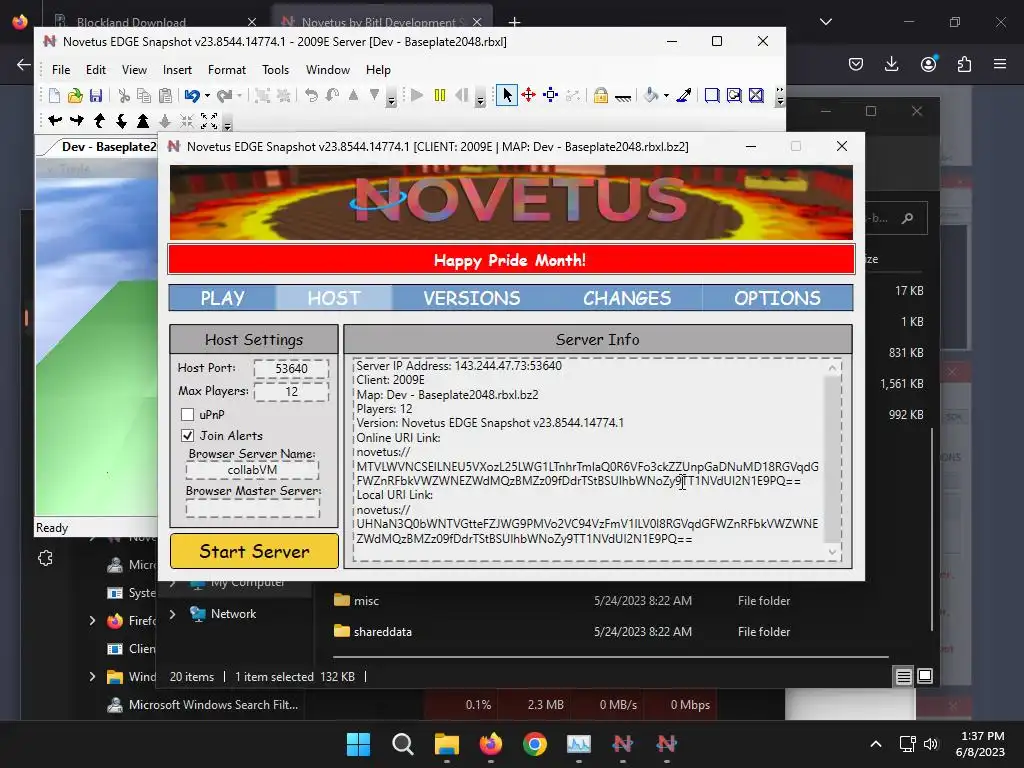Switch to the VERSIONS tab

(x=472, y=298)
